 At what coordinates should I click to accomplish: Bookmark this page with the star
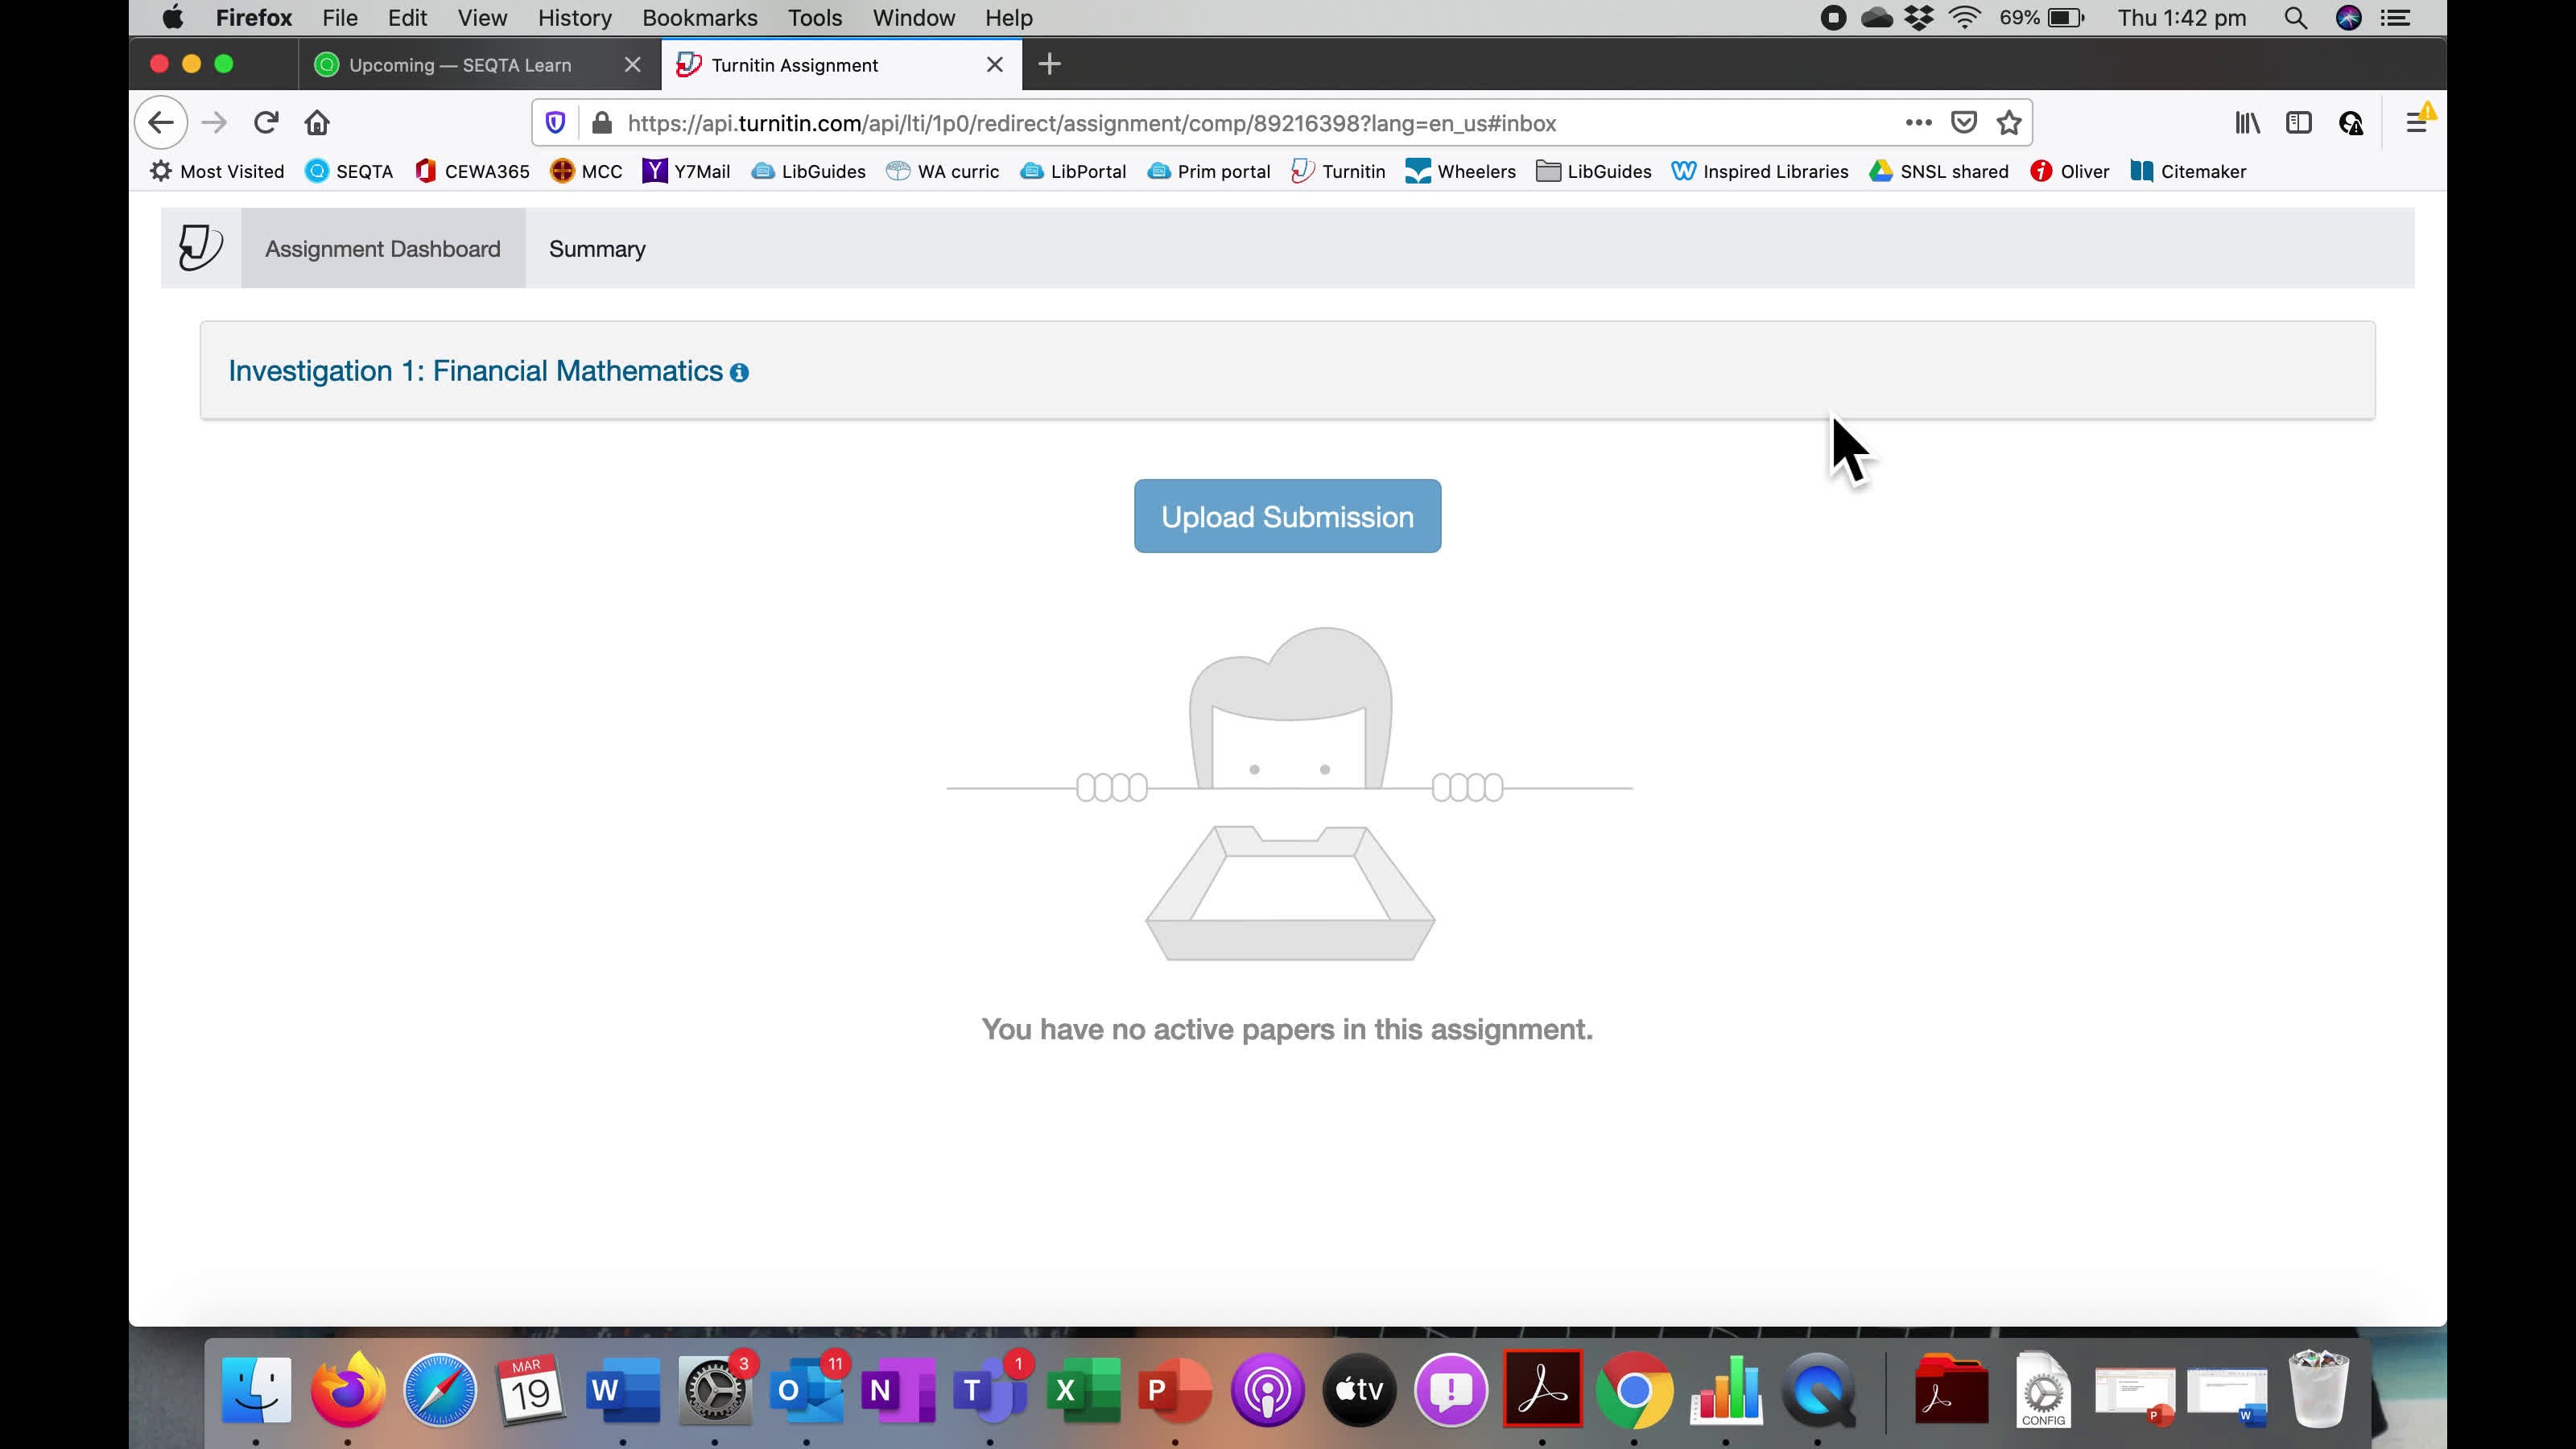(x=2008, y=122)
